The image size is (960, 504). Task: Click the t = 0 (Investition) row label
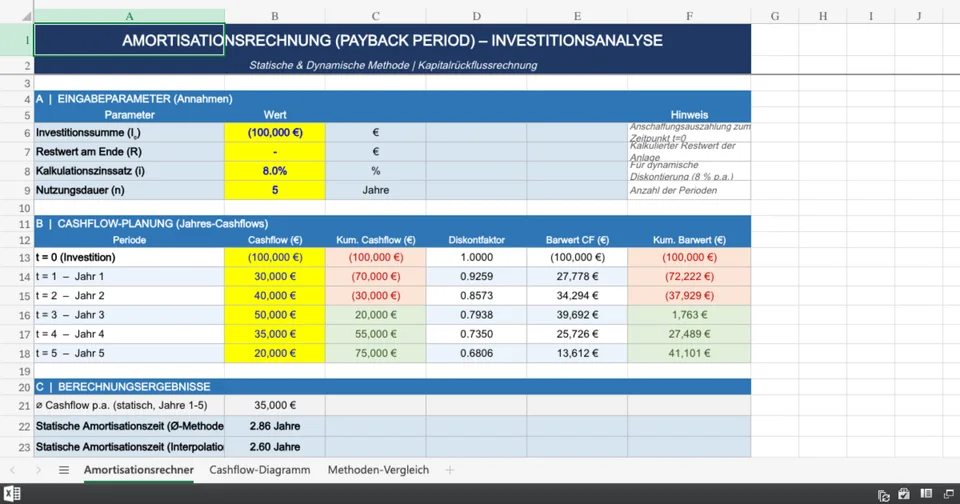pos(129,258)
